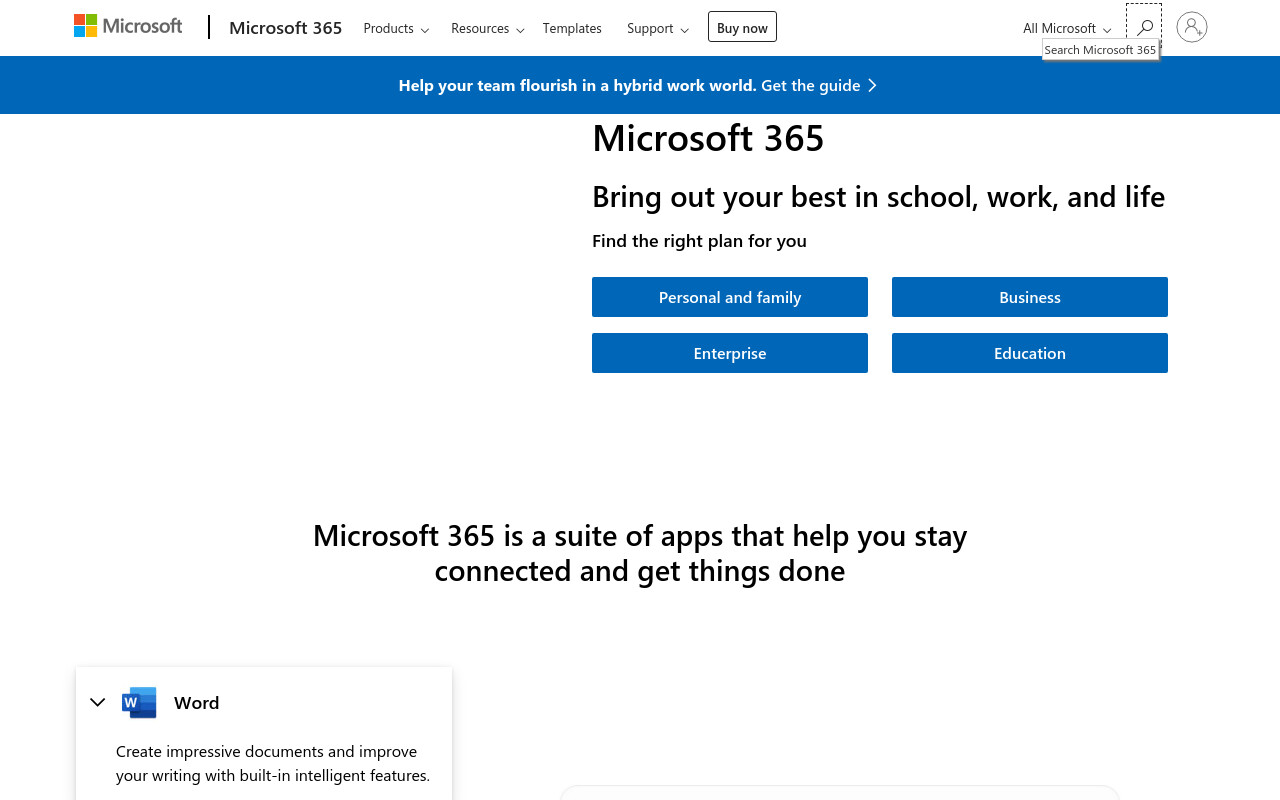Click the Buy now button
Viewport: 1280px width, 800px height.
click(x=742, y=27)
